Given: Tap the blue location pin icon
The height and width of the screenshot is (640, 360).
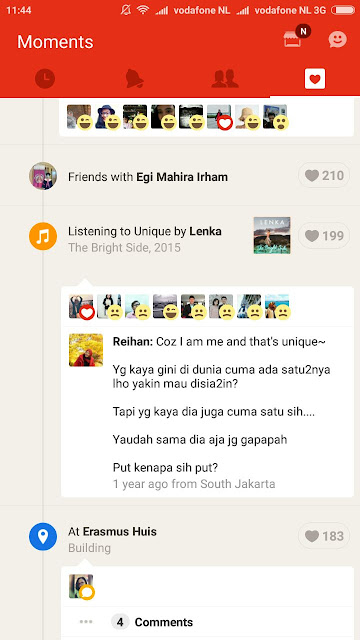Looking at the screenshot, I should pos(43,536).
